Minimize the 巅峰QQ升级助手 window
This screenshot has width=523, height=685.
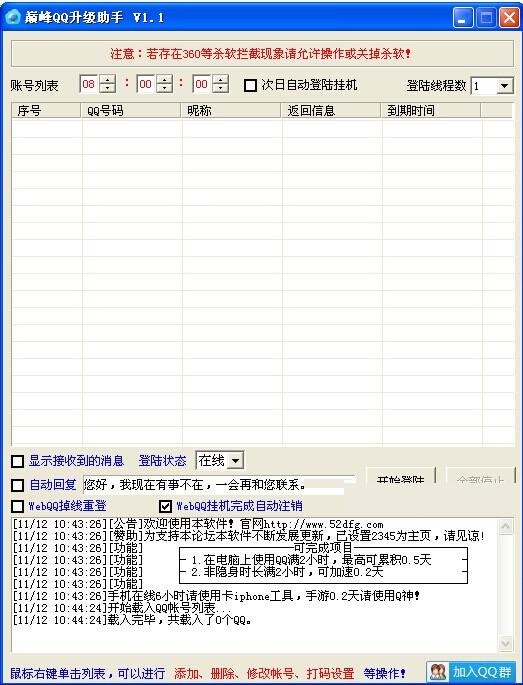(x=463, y=18)
